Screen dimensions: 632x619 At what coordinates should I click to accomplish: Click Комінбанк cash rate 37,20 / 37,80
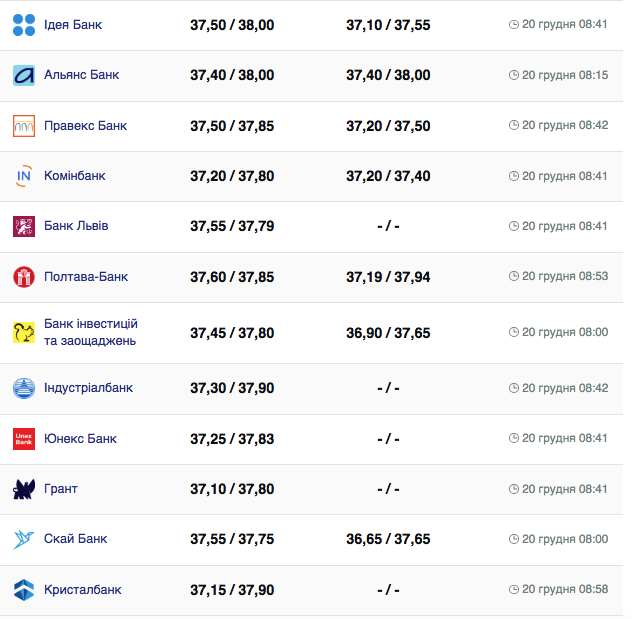pos(232,176)
